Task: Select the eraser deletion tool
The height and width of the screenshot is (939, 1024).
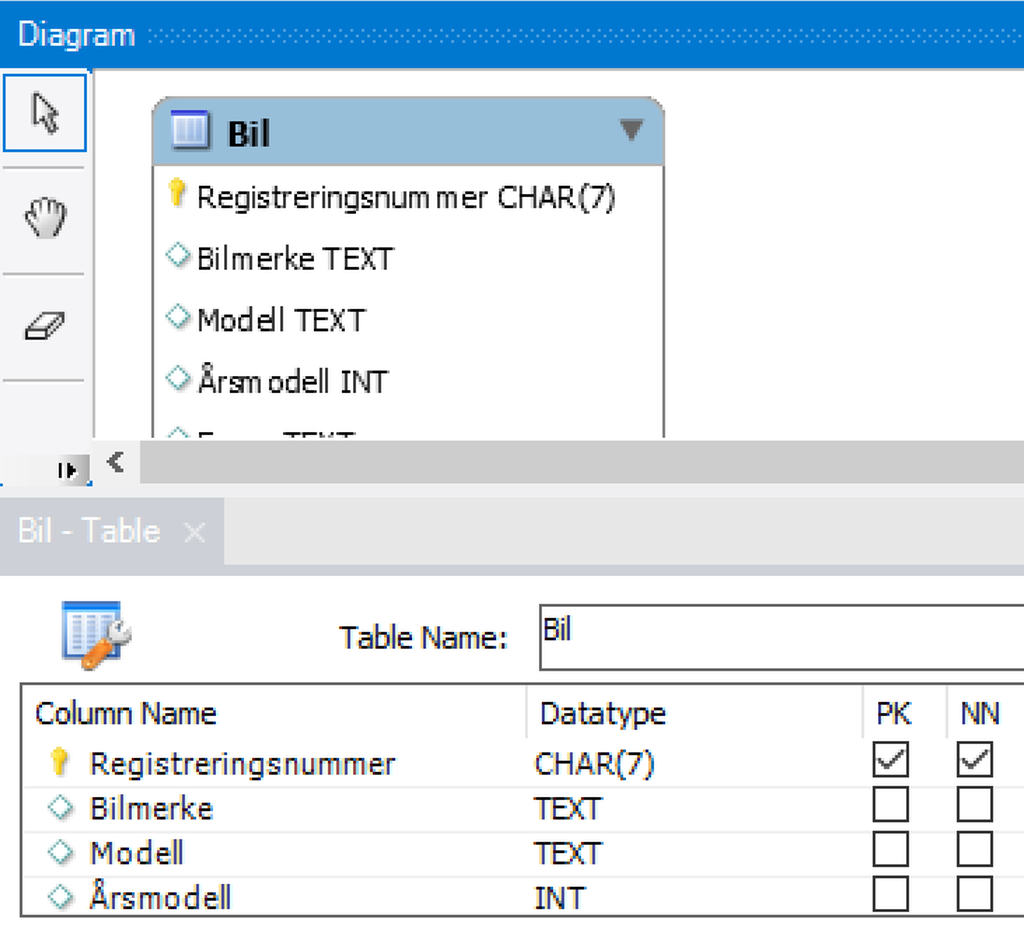Action: [x=45, y=320]
